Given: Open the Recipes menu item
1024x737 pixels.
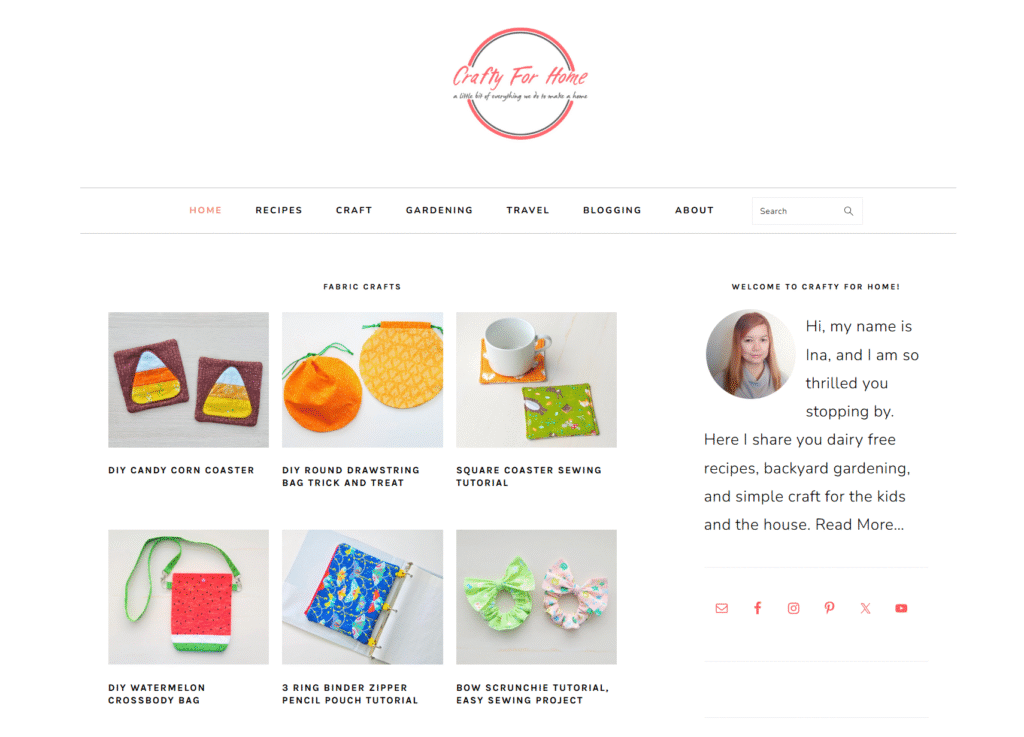Looking at the screenshot, I should [x=279, y=210].
